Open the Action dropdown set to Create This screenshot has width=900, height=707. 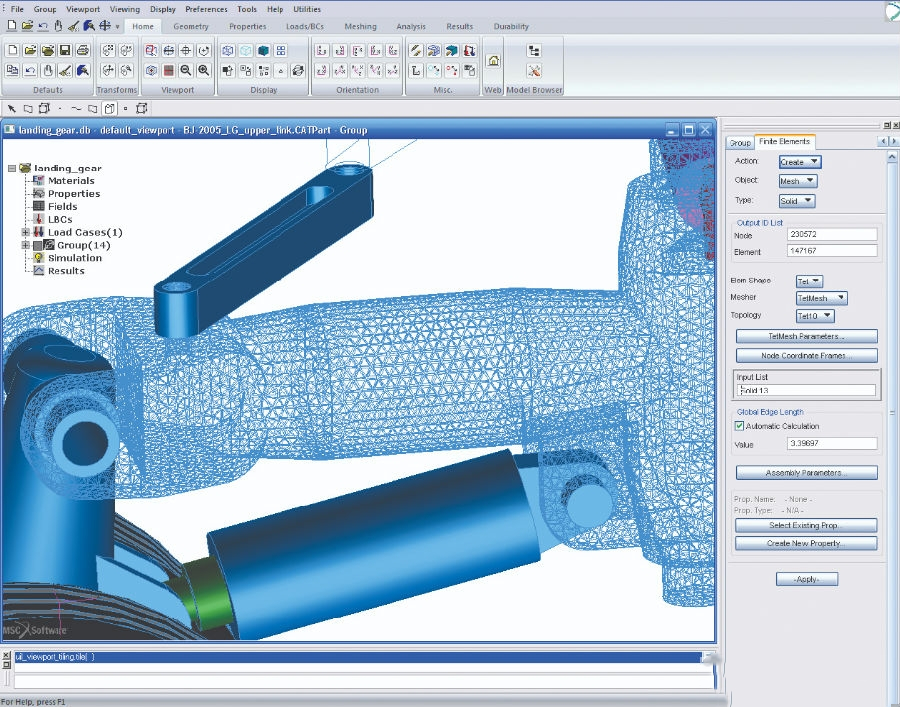coord(800,161)
